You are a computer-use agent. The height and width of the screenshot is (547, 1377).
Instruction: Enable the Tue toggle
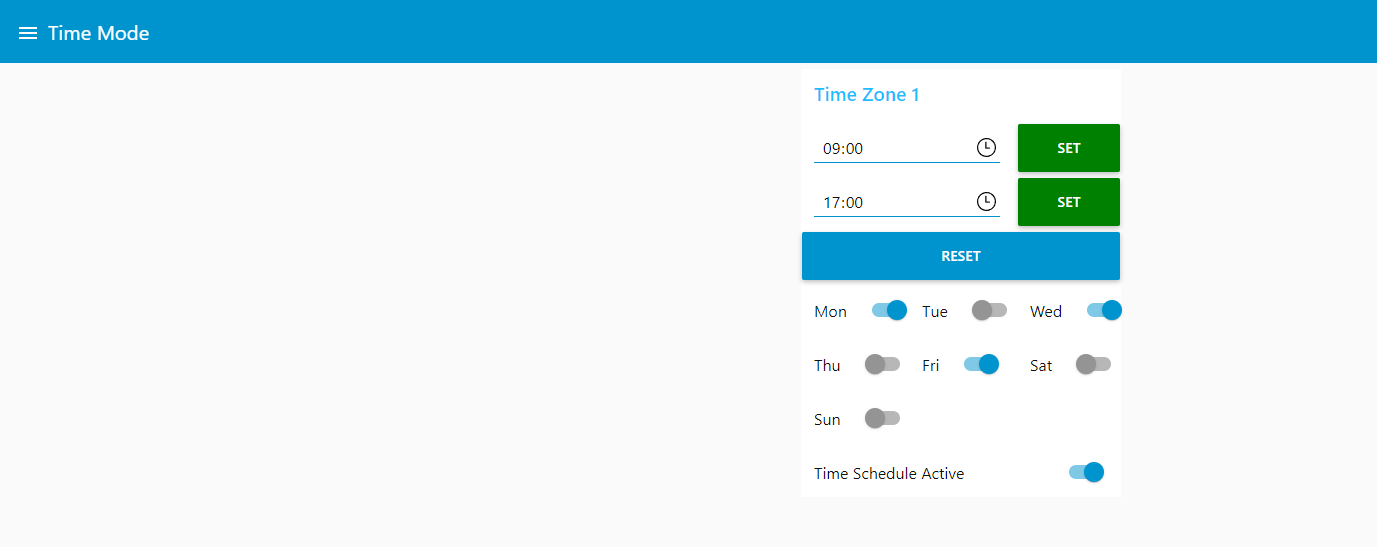pyautogui.click(x=989, y=310)
